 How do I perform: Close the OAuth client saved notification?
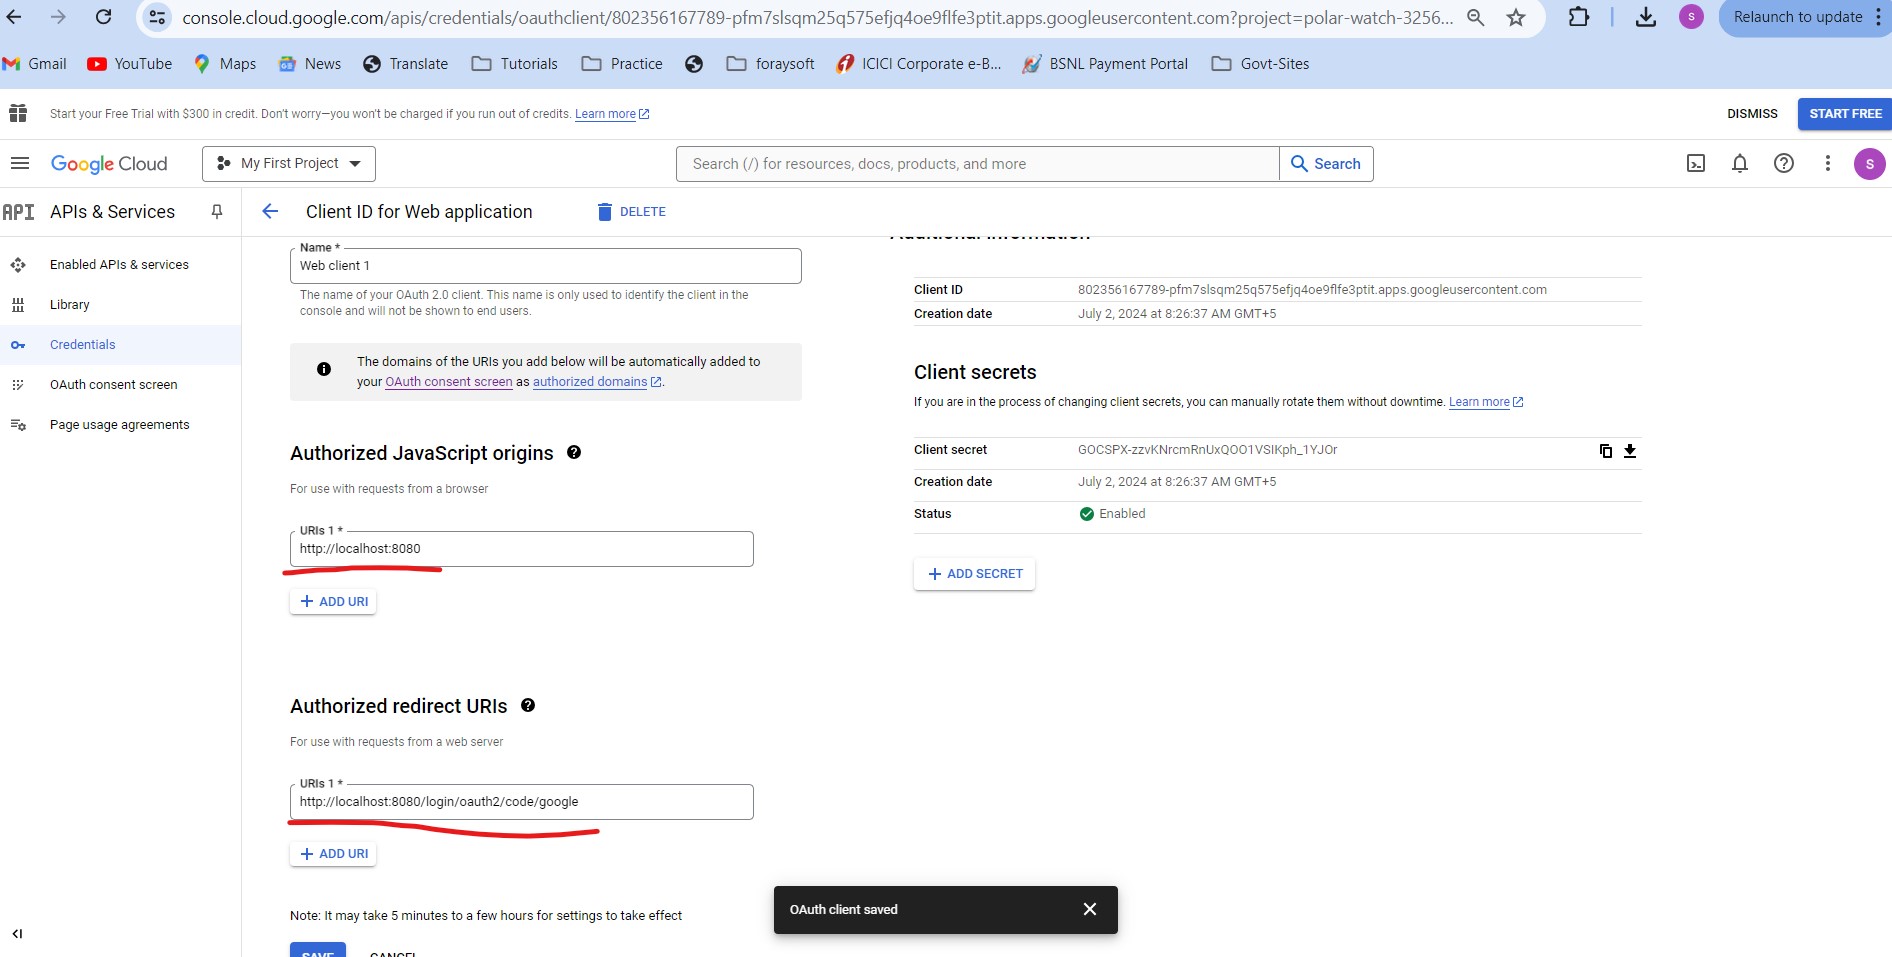pos(1090,909)
